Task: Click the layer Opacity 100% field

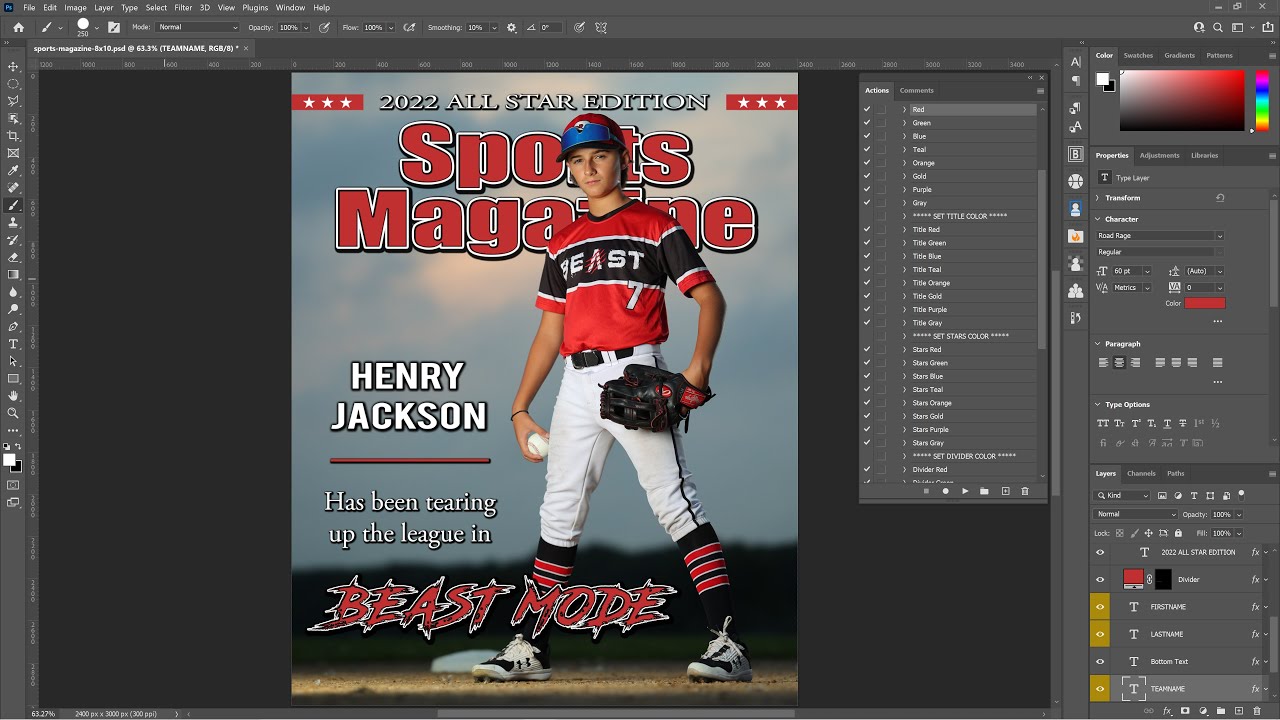Action: tap(1221, 514)
